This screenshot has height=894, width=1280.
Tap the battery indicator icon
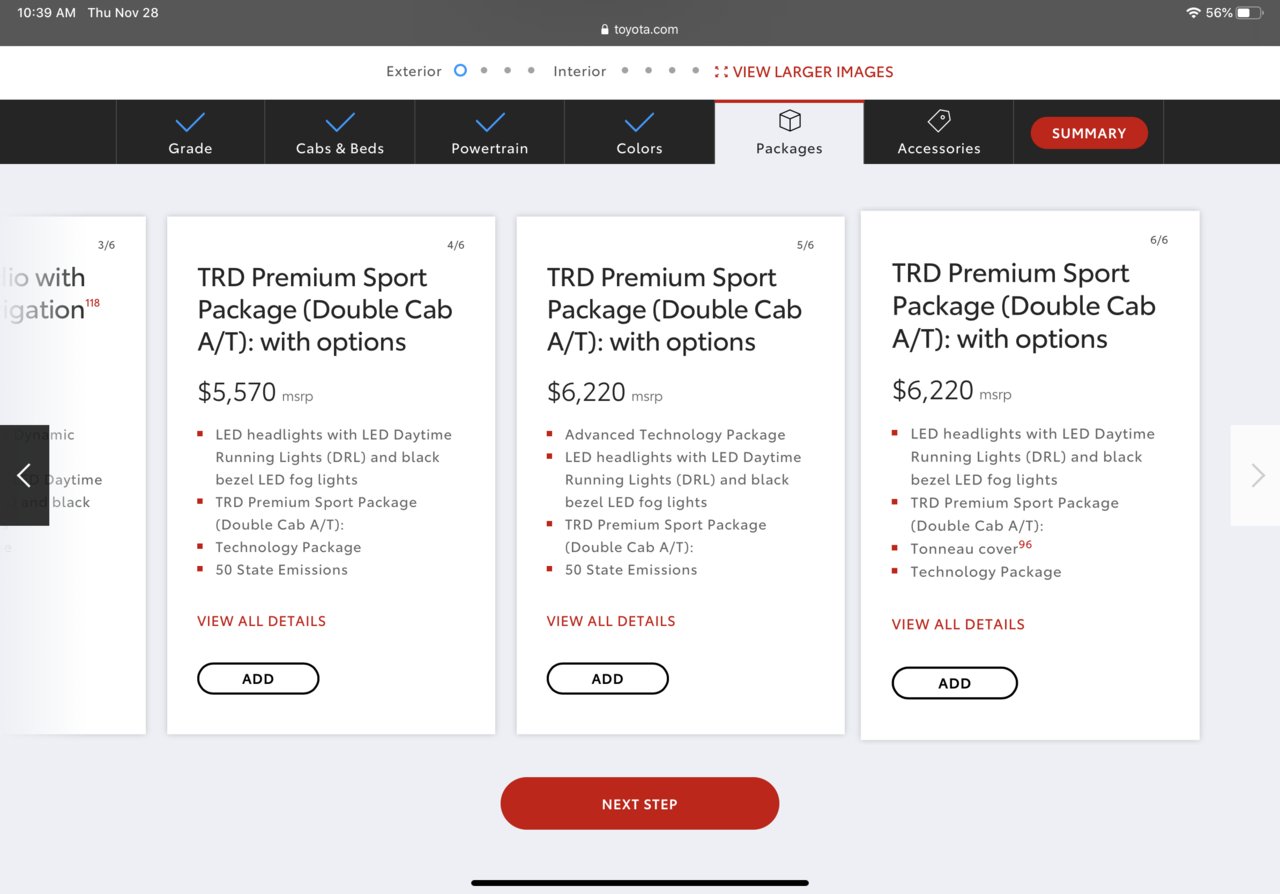click(x=1250, y=13)
